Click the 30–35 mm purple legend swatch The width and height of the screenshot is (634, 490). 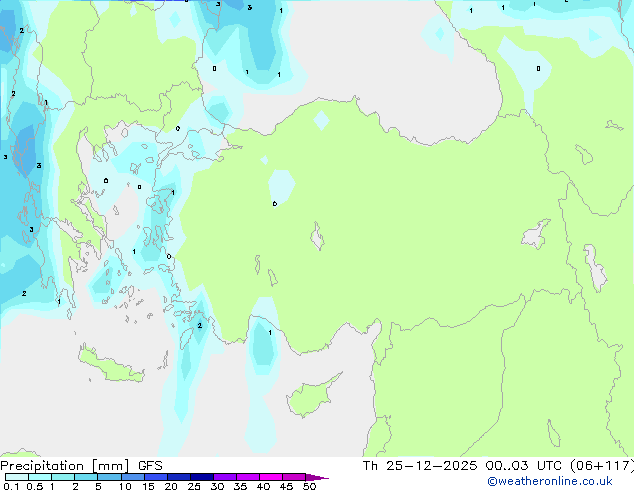225,477
